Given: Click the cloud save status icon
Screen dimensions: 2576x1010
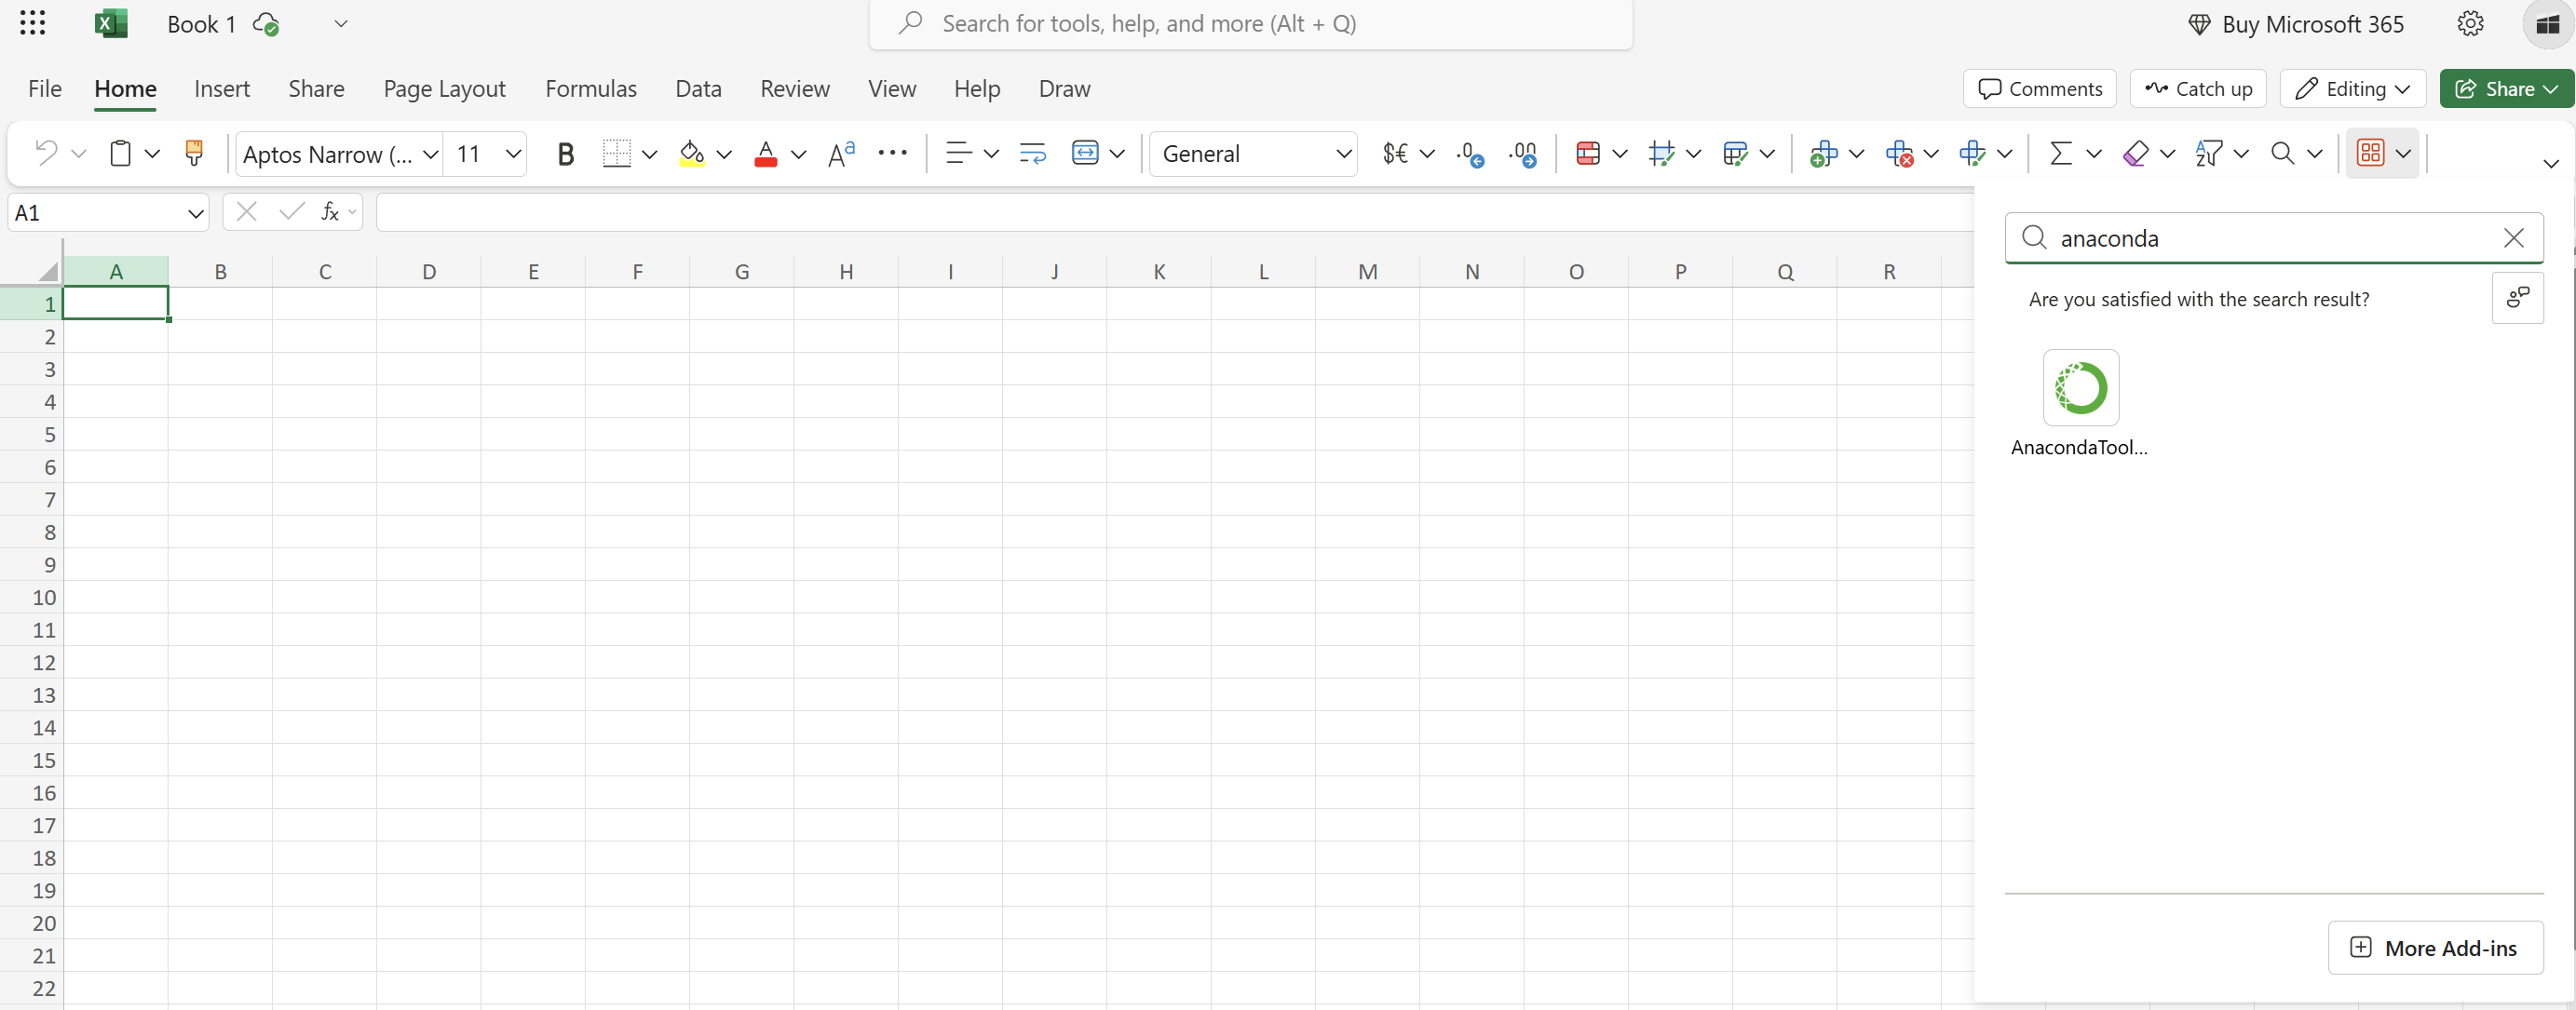Looking at the screenshot, I should (x=266, y=24).
